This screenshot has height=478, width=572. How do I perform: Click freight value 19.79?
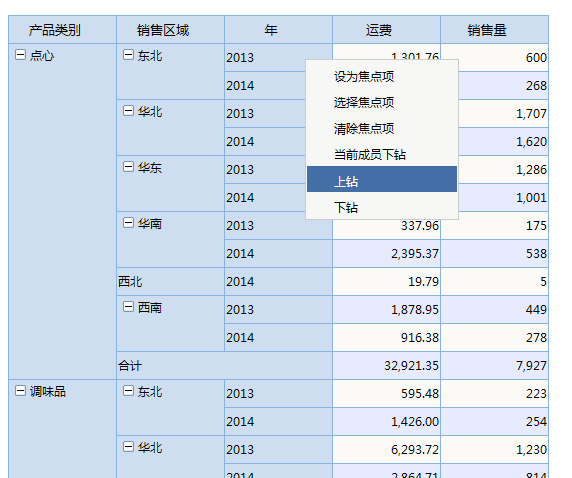(386, 281)
